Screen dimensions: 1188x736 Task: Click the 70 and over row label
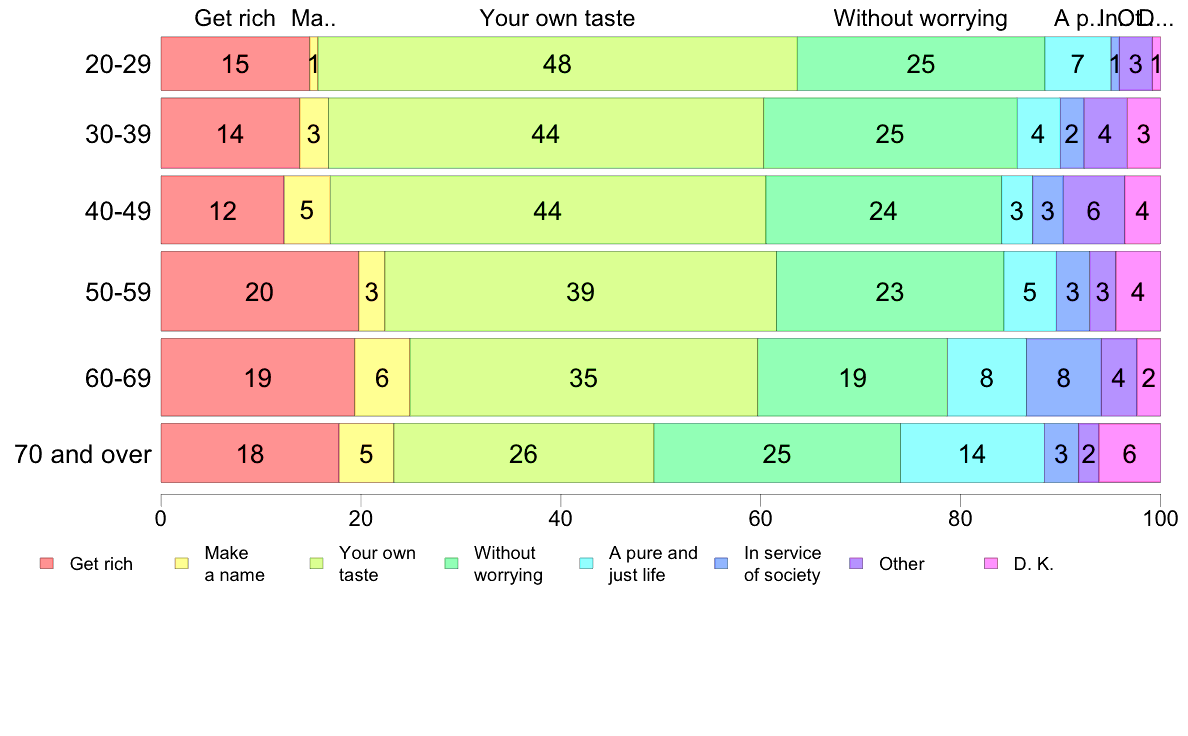83,454
